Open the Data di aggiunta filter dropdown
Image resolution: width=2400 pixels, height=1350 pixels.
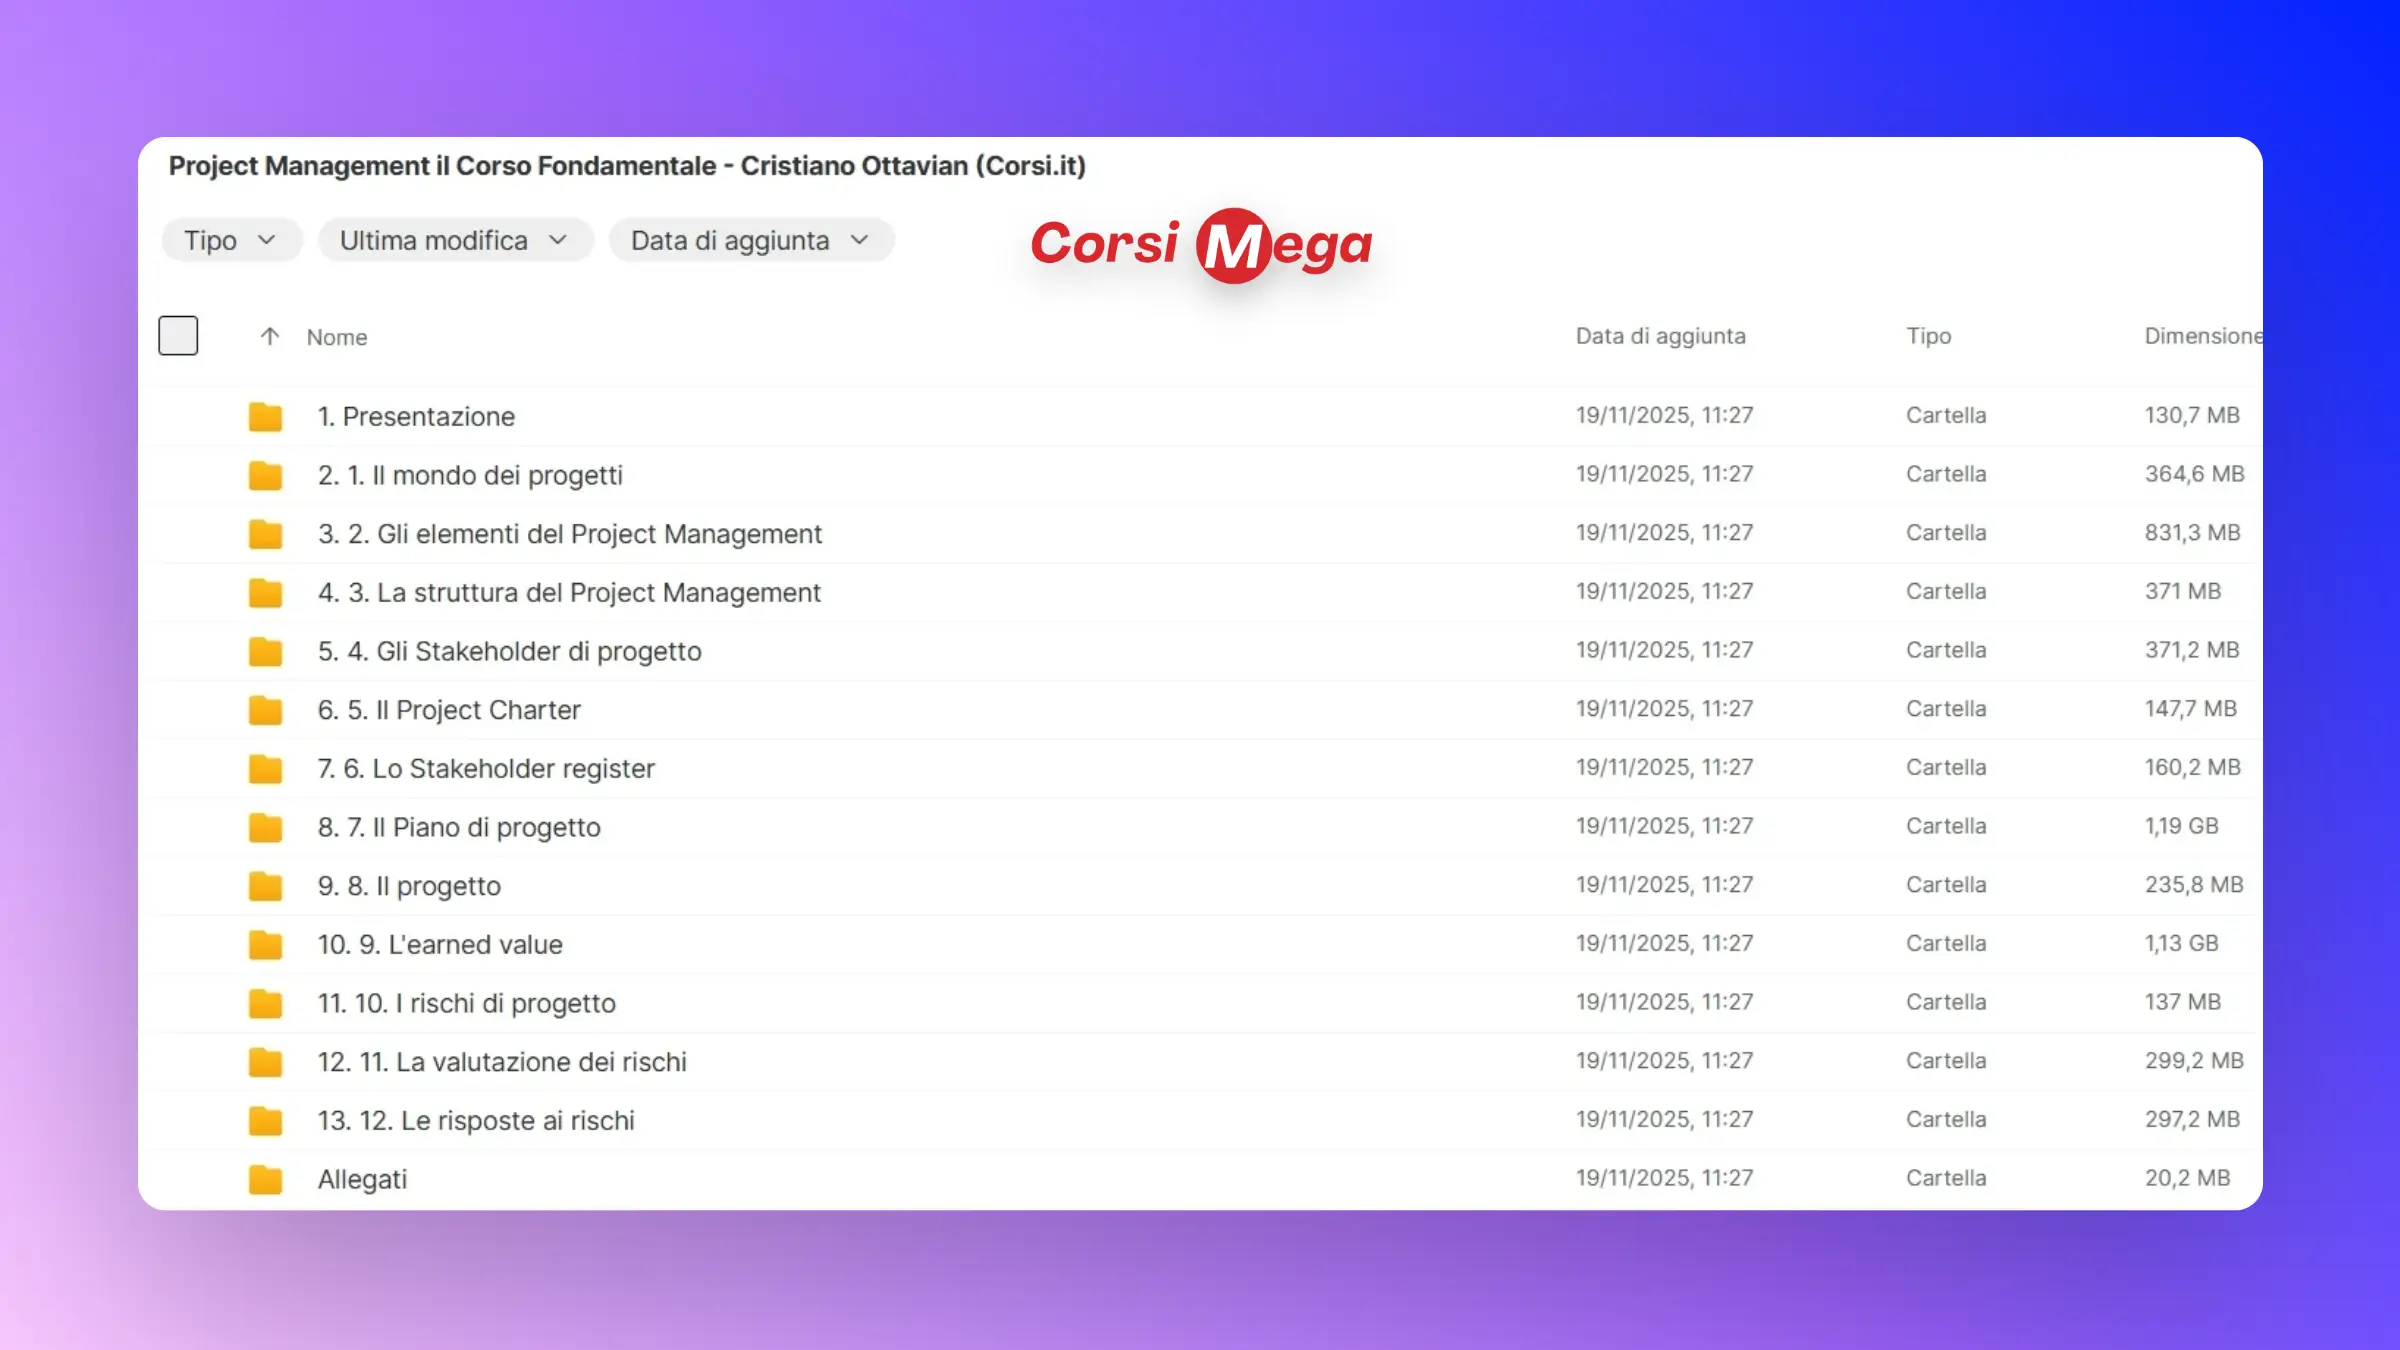750,241
